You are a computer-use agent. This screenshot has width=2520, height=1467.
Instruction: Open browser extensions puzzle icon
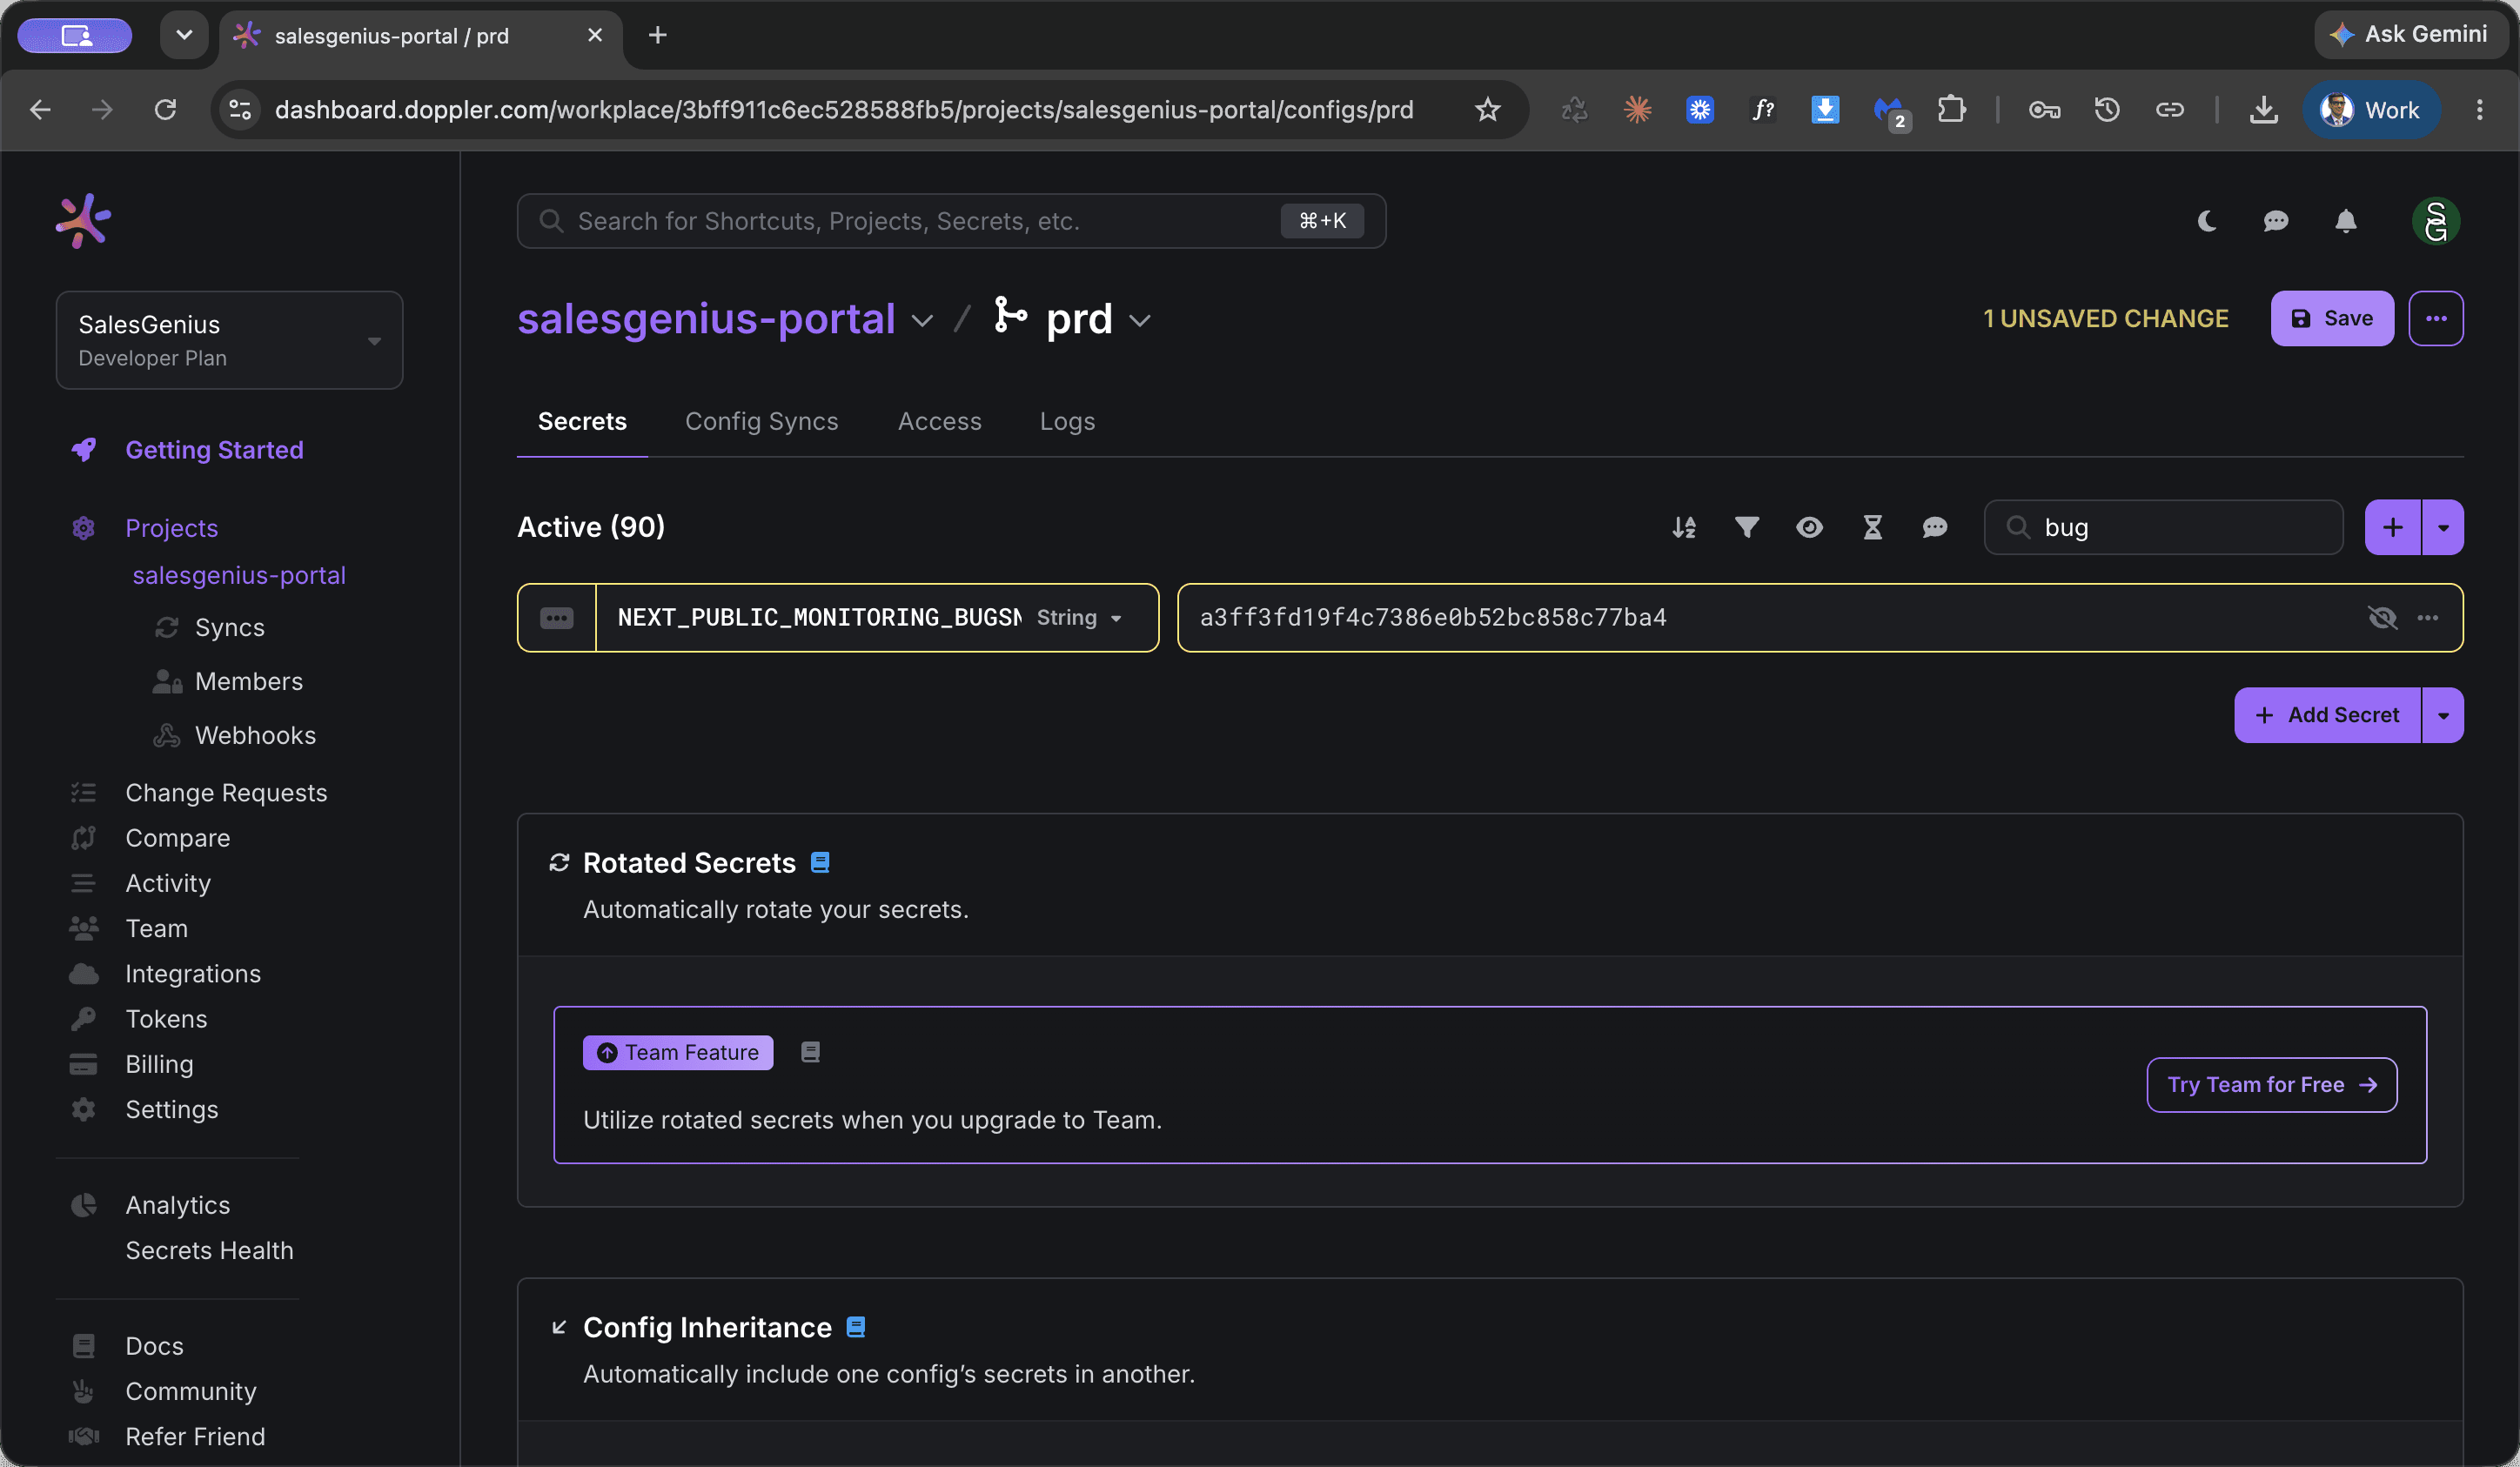[x=1951, y=110]
